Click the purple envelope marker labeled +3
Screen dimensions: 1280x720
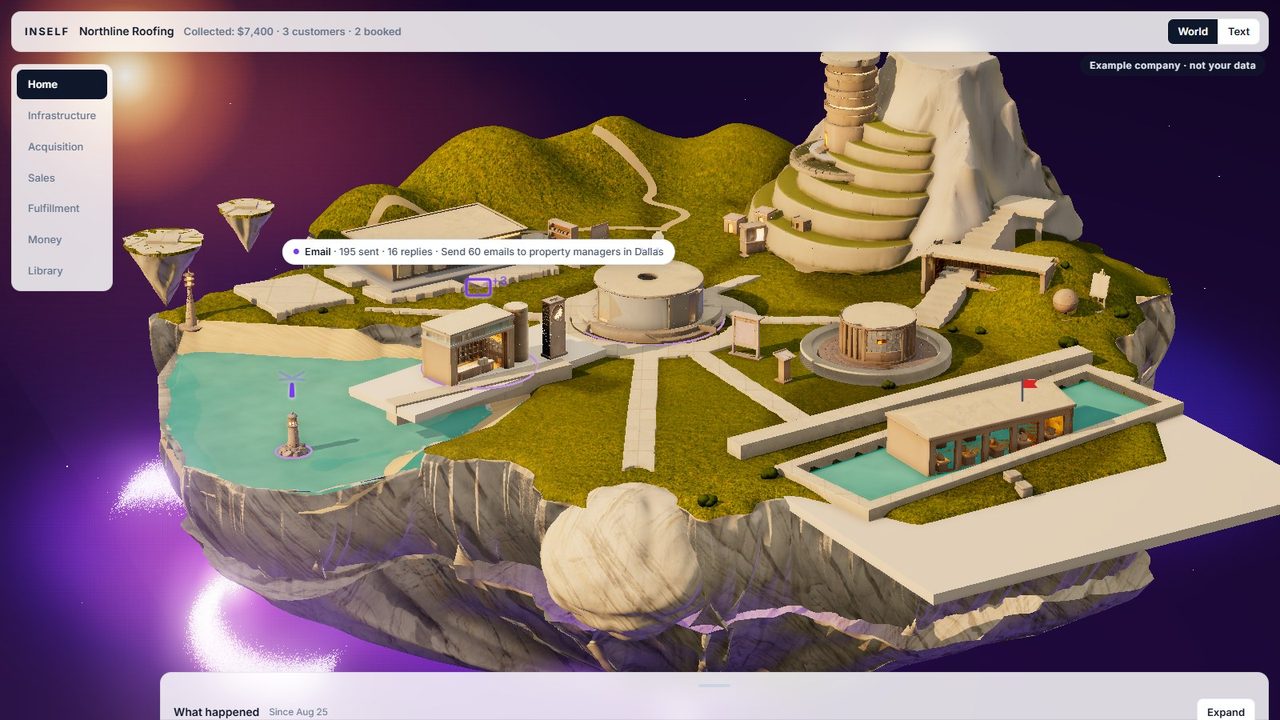480,287
